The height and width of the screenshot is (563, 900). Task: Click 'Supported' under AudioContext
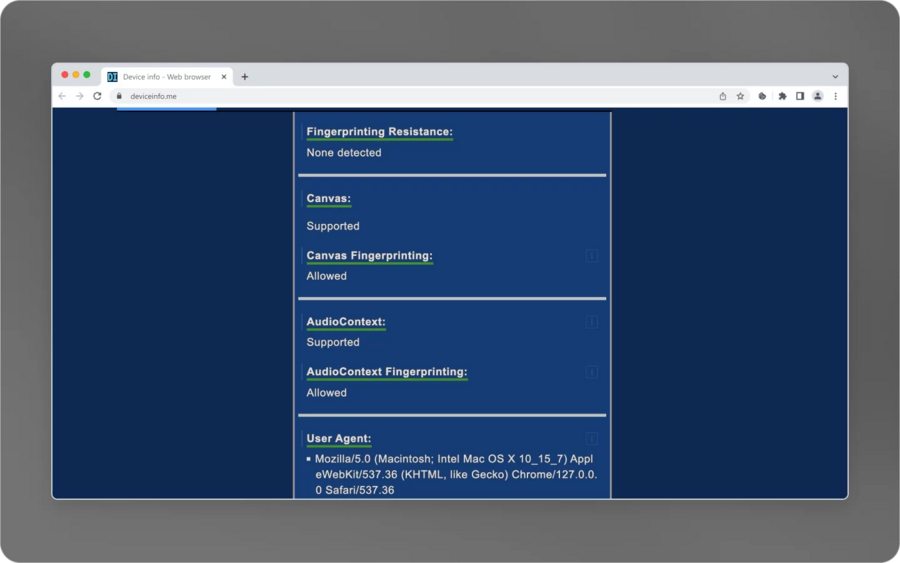[x=333, y=342]
